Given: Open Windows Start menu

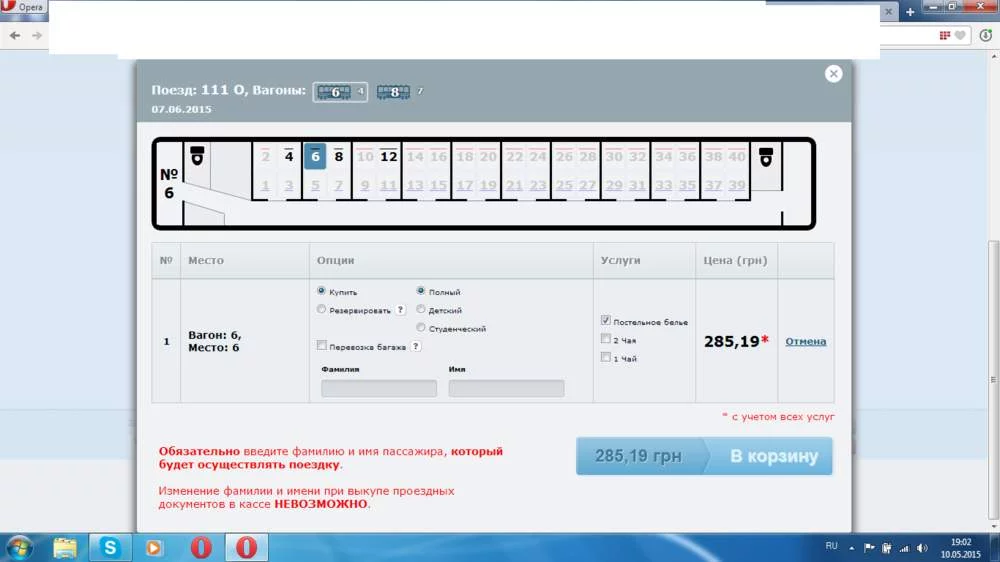Looking at the screenshot, I should click(x=18, y=548).
